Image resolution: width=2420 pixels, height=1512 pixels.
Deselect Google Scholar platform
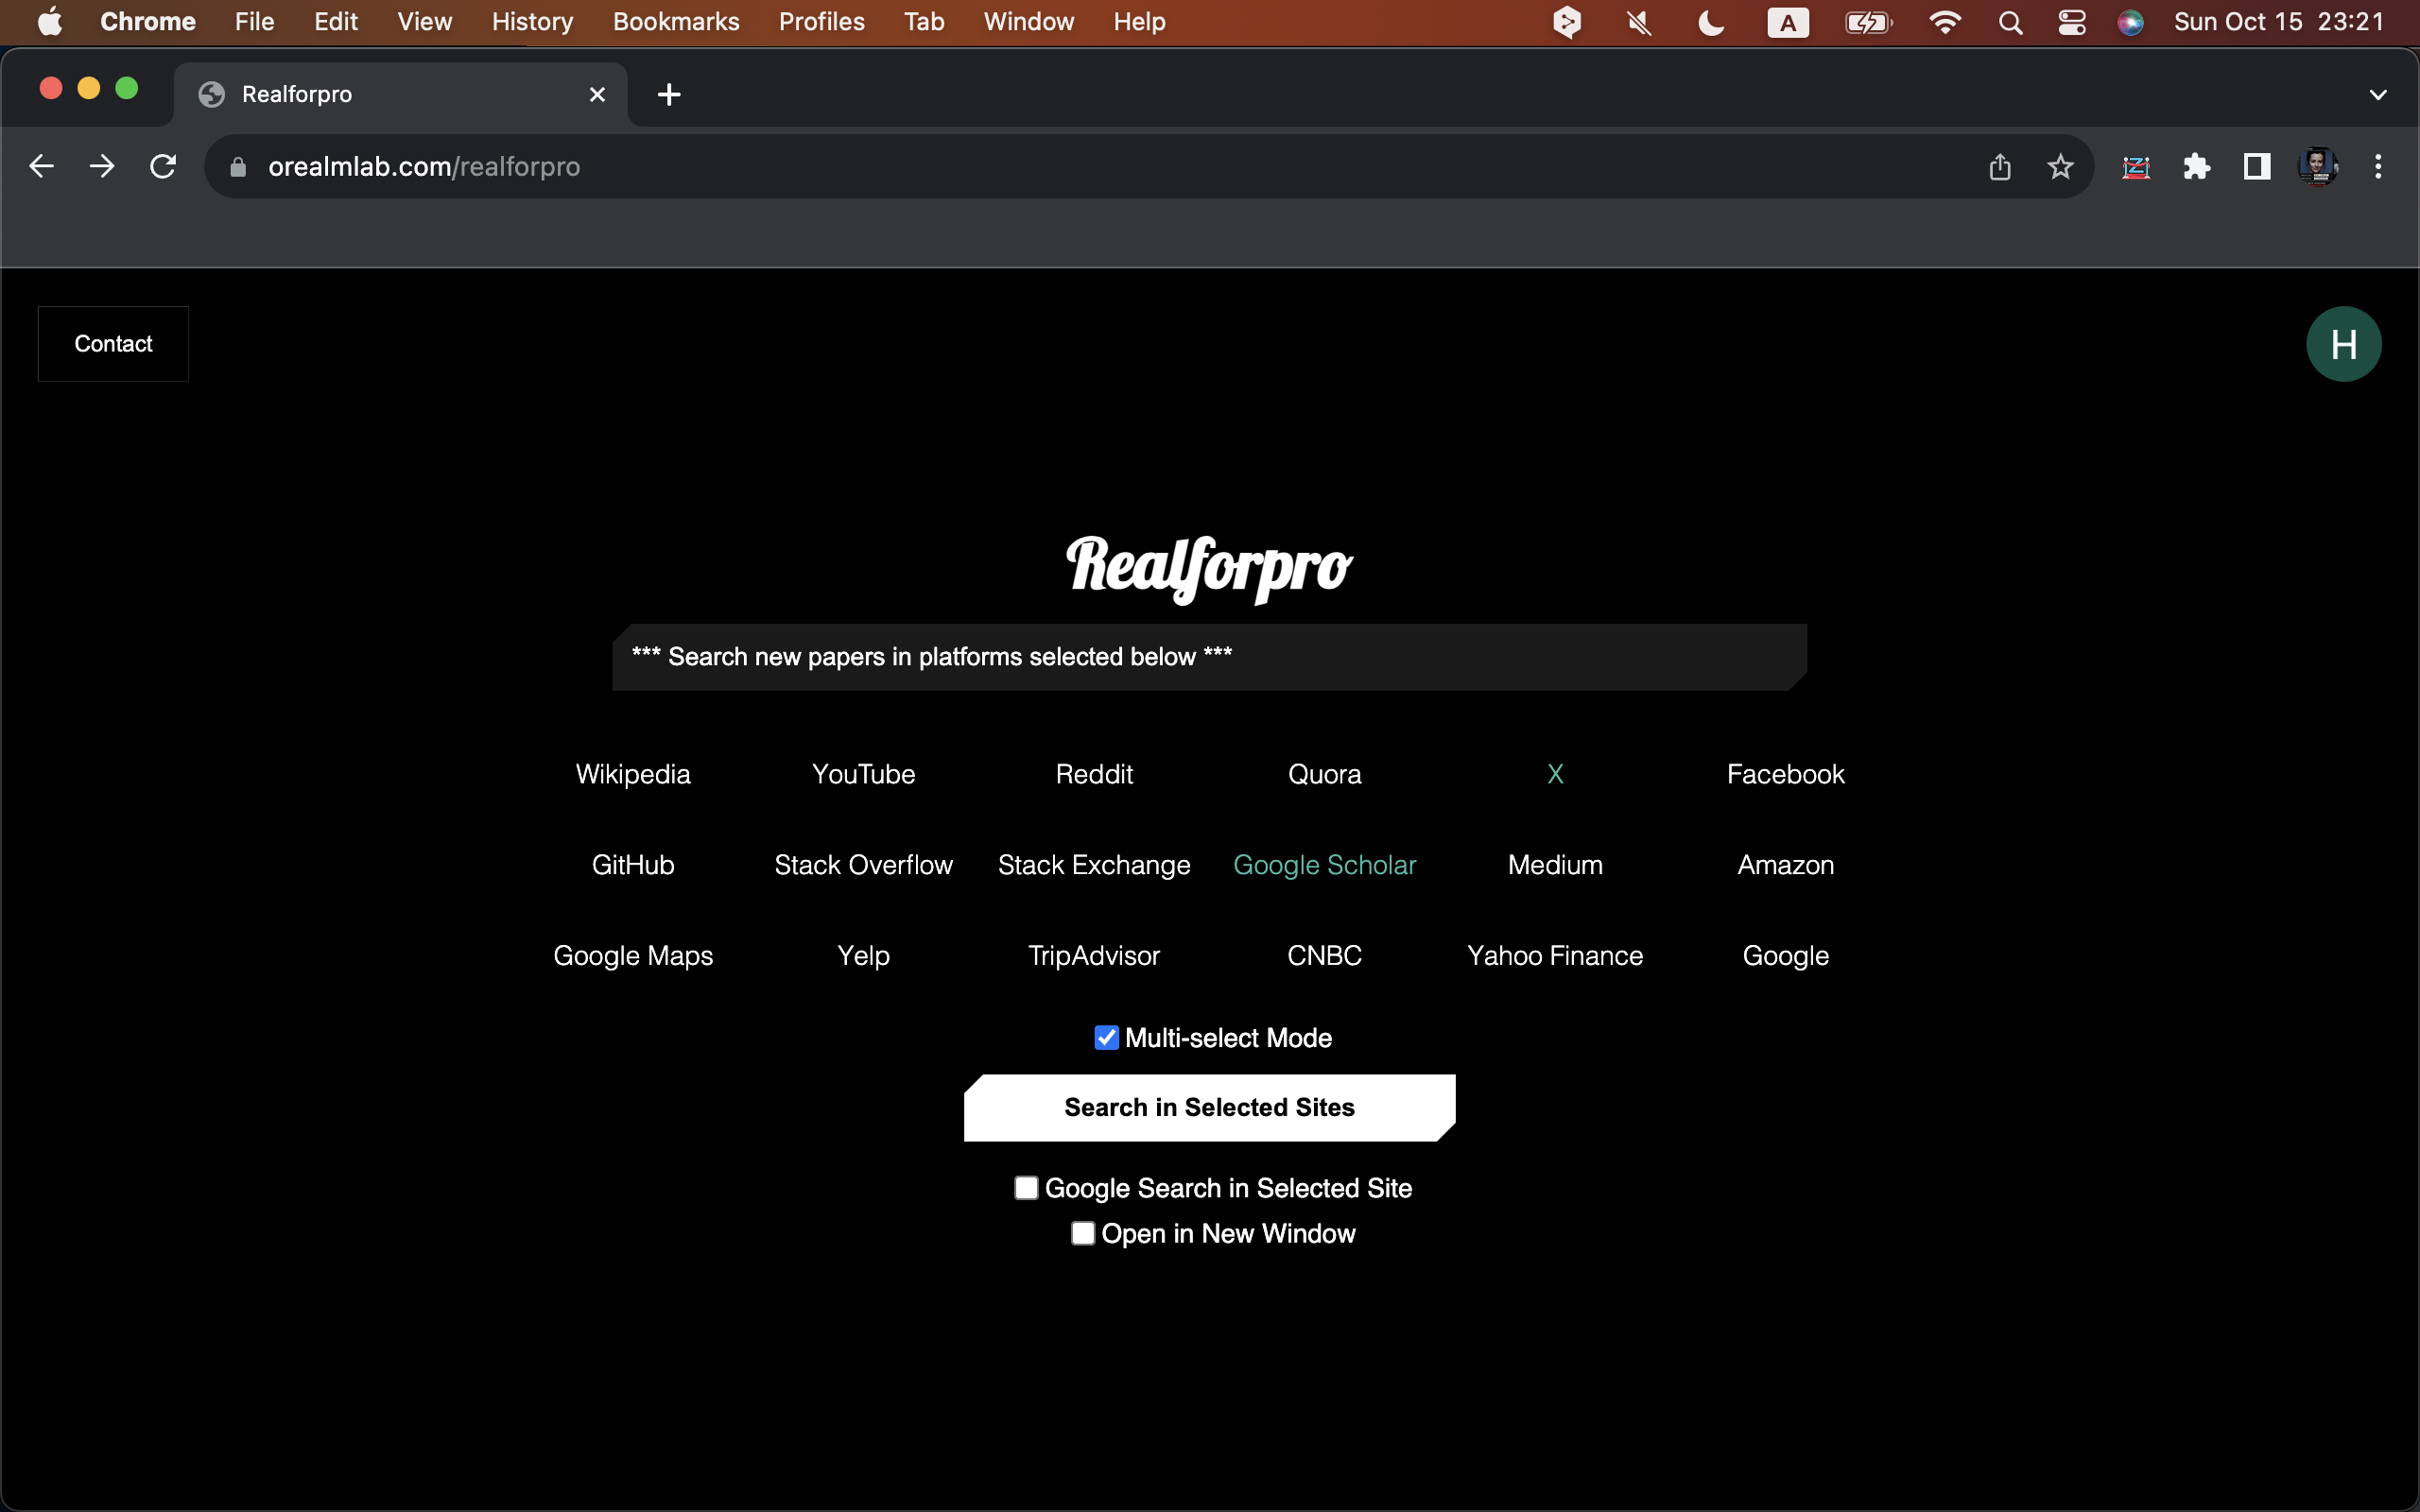tap(1324, 865)
